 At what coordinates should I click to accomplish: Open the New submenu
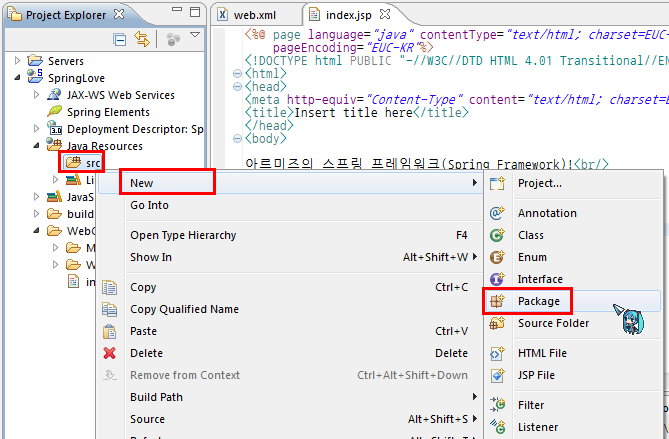[290, 183]
